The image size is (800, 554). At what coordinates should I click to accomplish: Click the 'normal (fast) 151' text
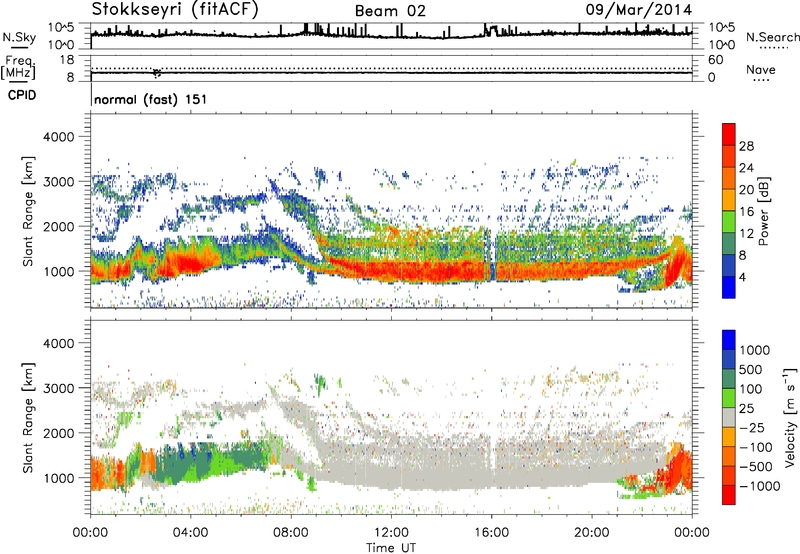click(x=151, y=99)
